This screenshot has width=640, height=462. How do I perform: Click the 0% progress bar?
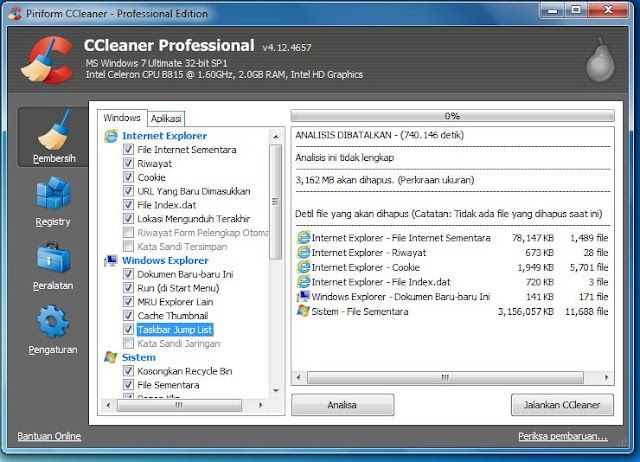(x=452, y=116)
